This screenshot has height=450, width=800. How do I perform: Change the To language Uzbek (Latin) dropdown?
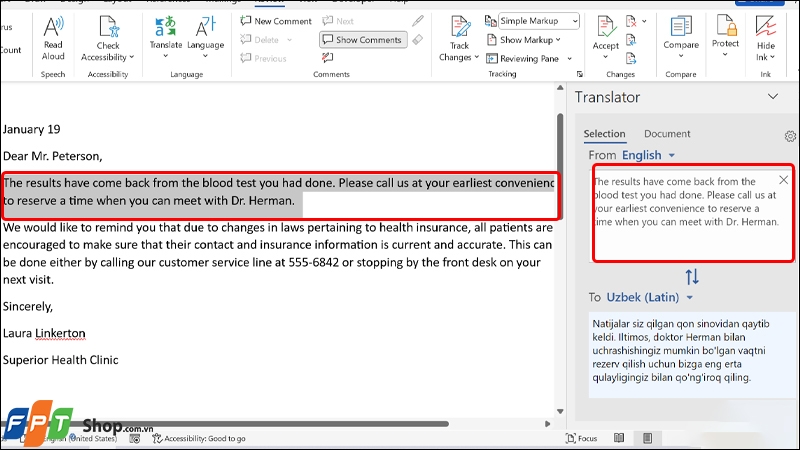[x=649, y=297]
